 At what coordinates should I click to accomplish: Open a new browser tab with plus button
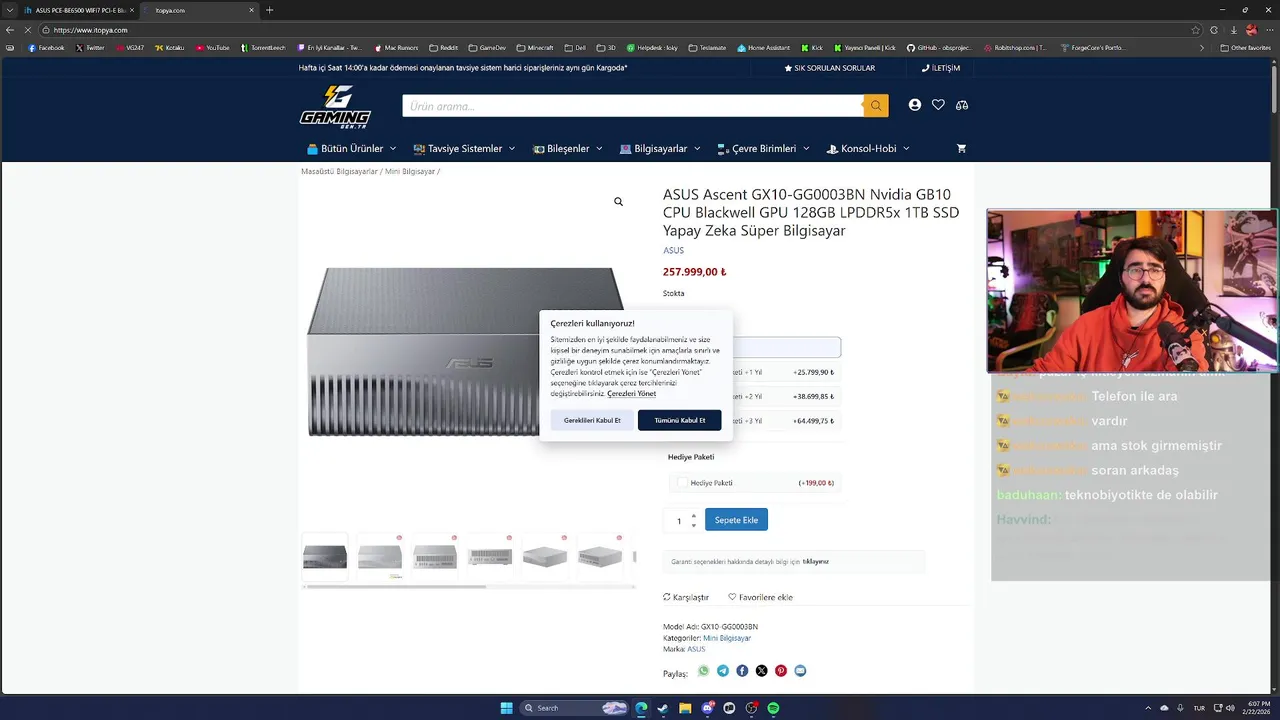[269, 10]
